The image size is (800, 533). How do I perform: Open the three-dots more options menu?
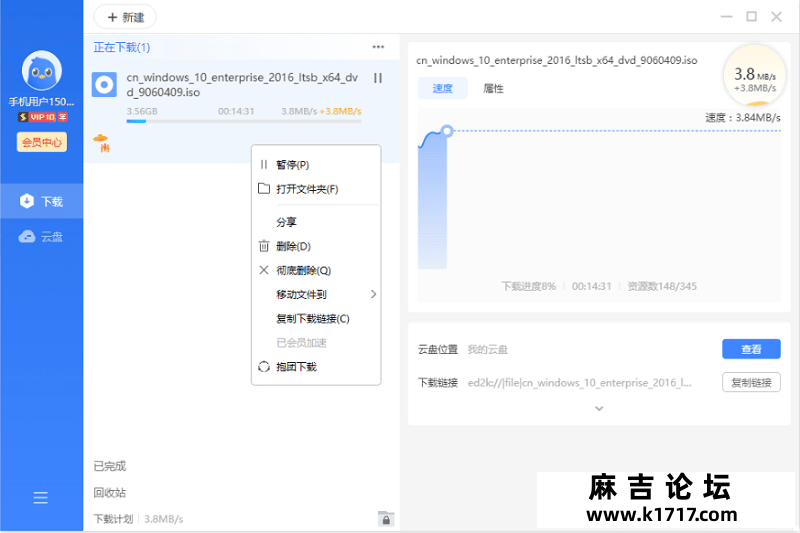click(378, 47)
